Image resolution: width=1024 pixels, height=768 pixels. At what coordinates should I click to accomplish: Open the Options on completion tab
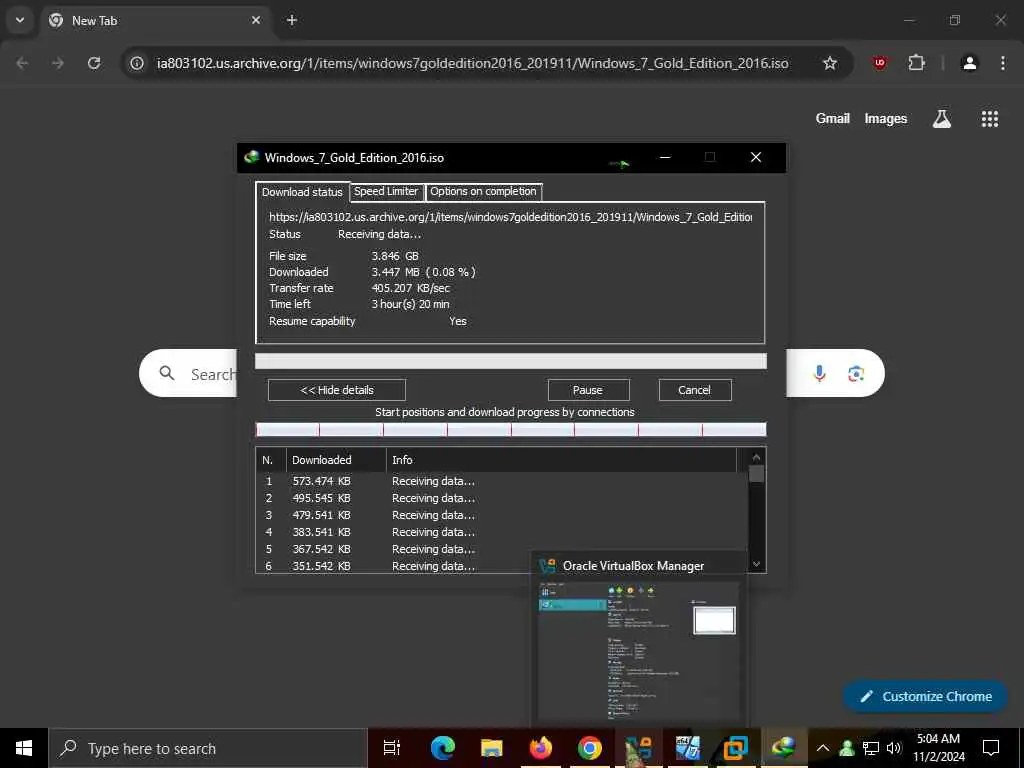pyautogui.click(x=483, y=191)
